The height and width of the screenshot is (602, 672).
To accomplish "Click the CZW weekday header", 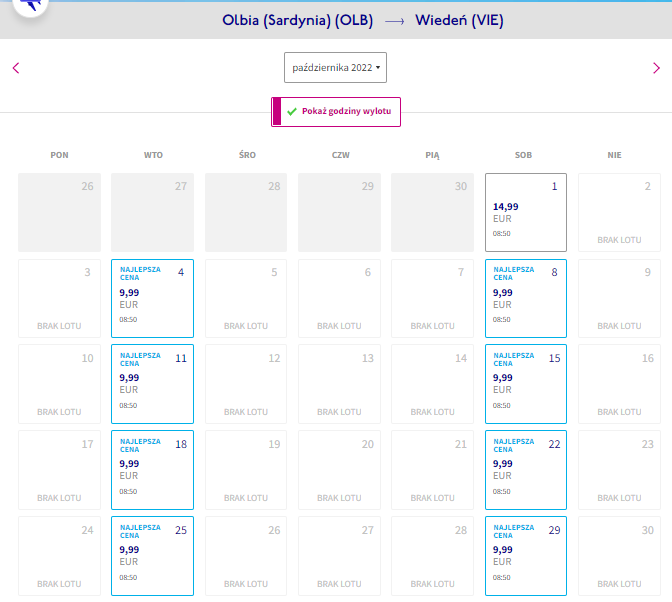I will click(341, 155).
